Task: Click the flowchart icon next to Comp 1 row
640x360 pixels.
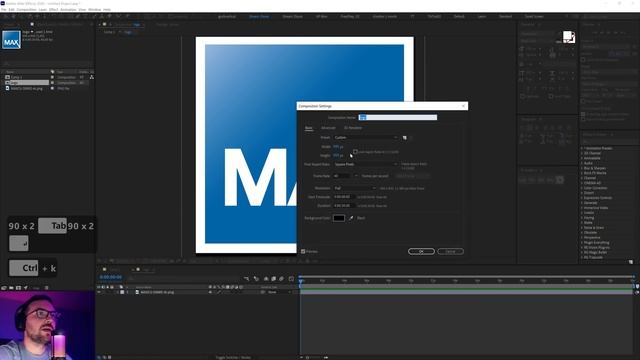Action: (91, 77)
